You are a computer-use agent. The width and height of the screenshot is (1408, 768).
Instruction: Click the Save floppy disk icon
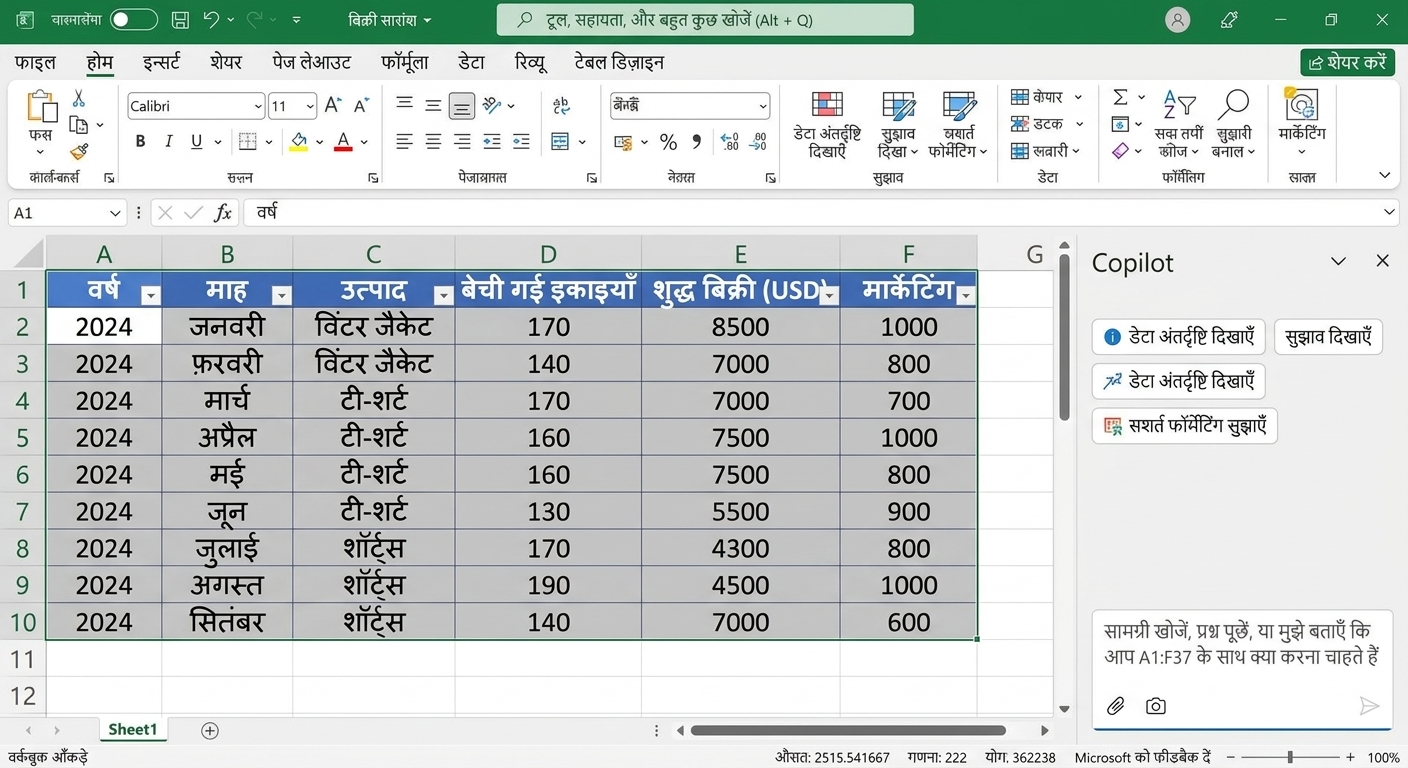pos(180,20)
